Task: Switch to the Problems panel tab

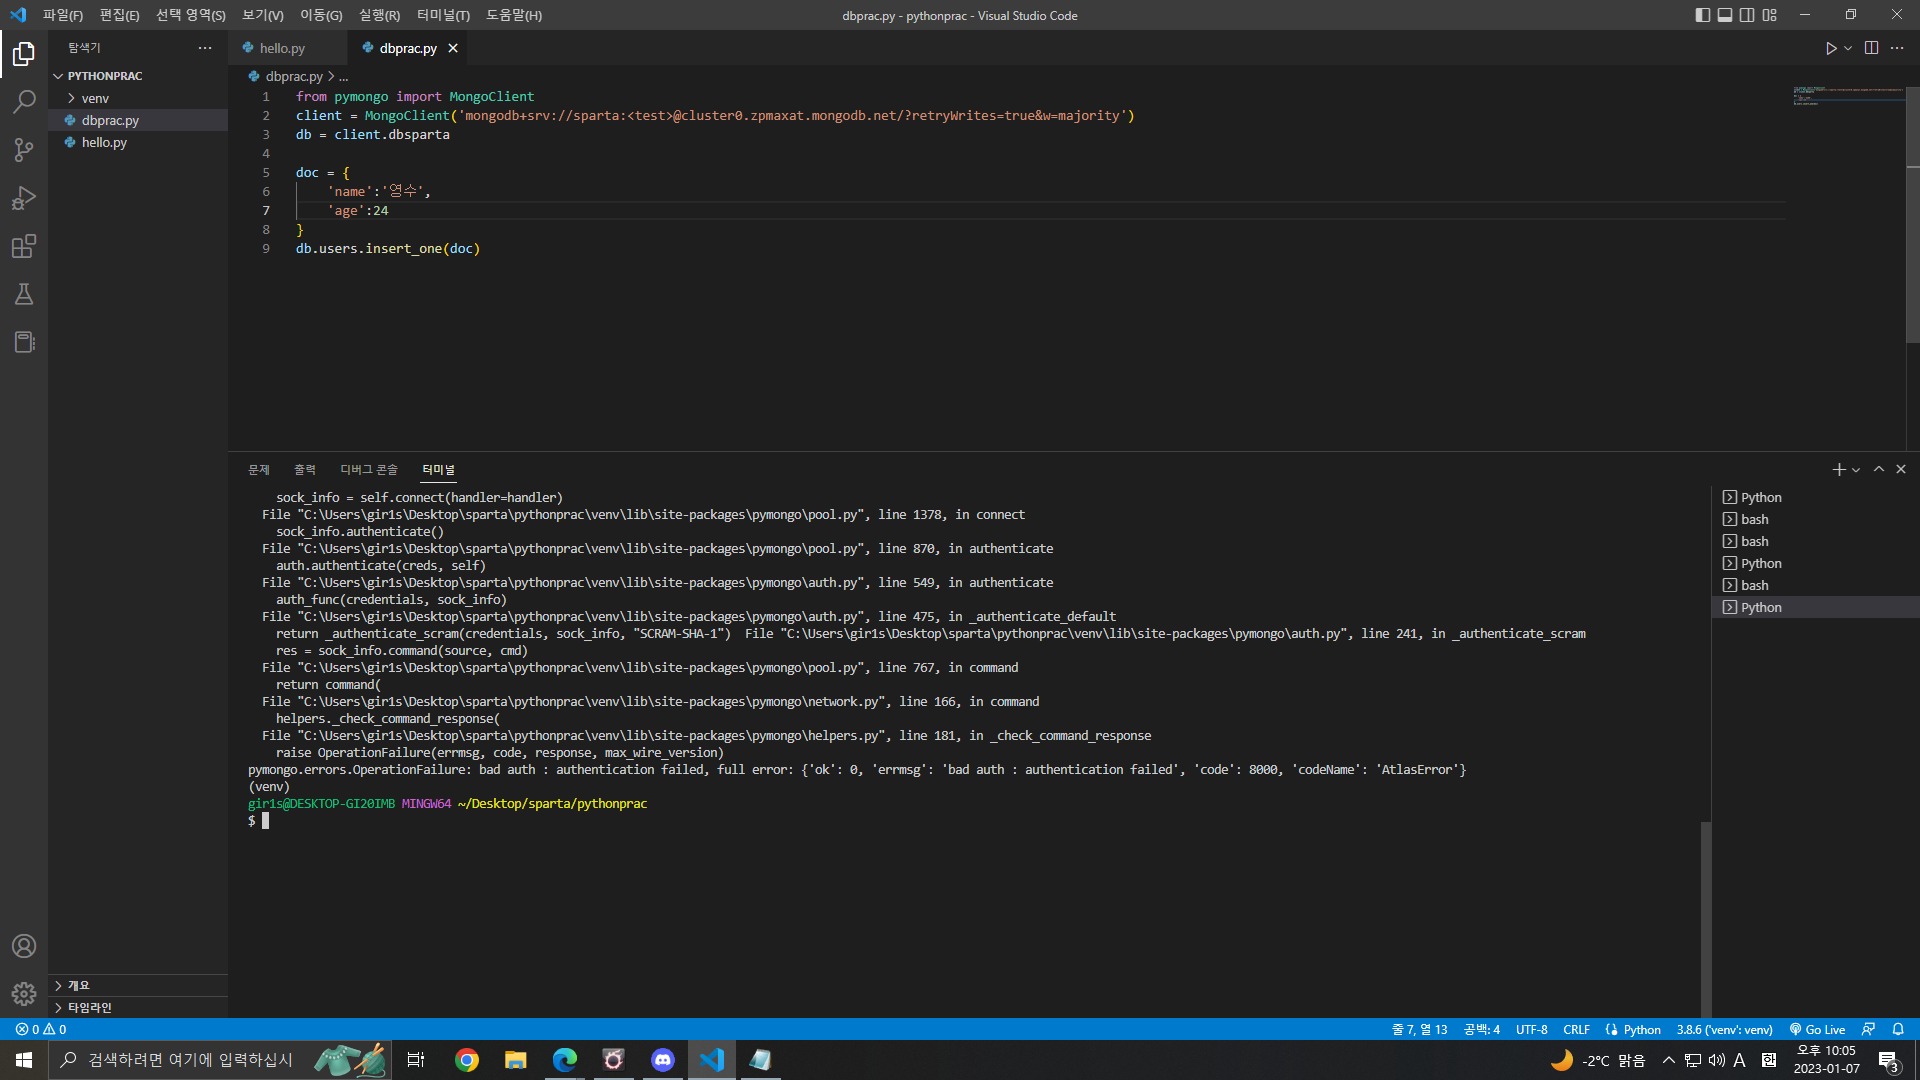Action: (x=259, y=469)
